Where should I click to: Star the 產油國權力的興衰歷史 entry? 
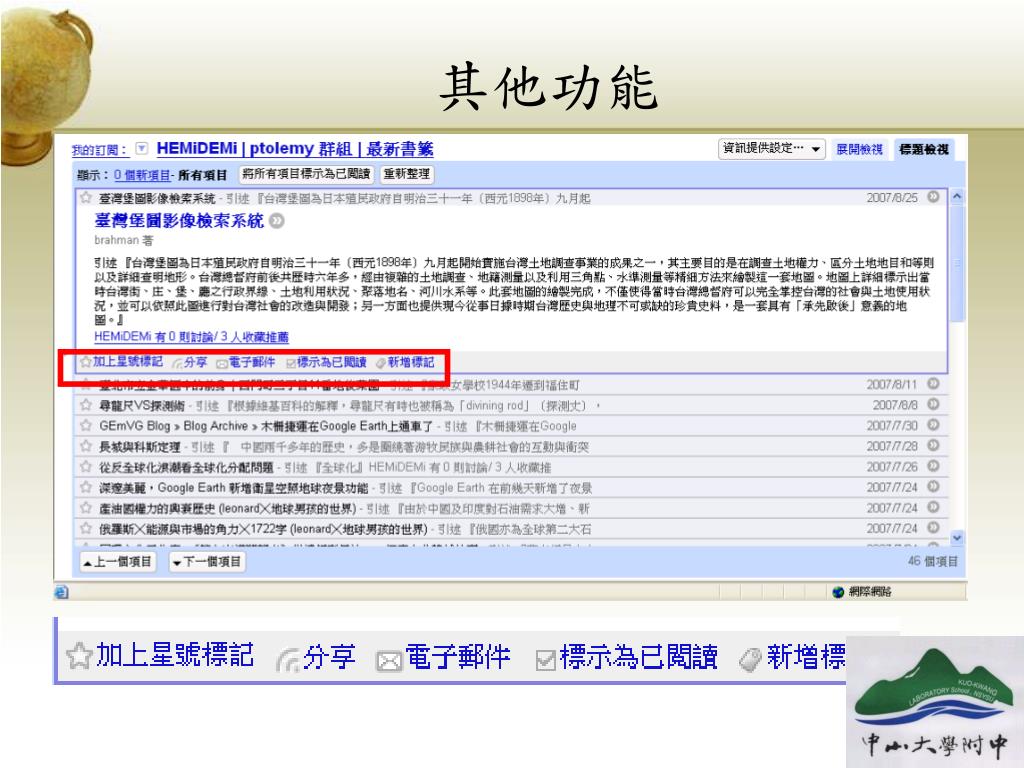tap(86, 507)
